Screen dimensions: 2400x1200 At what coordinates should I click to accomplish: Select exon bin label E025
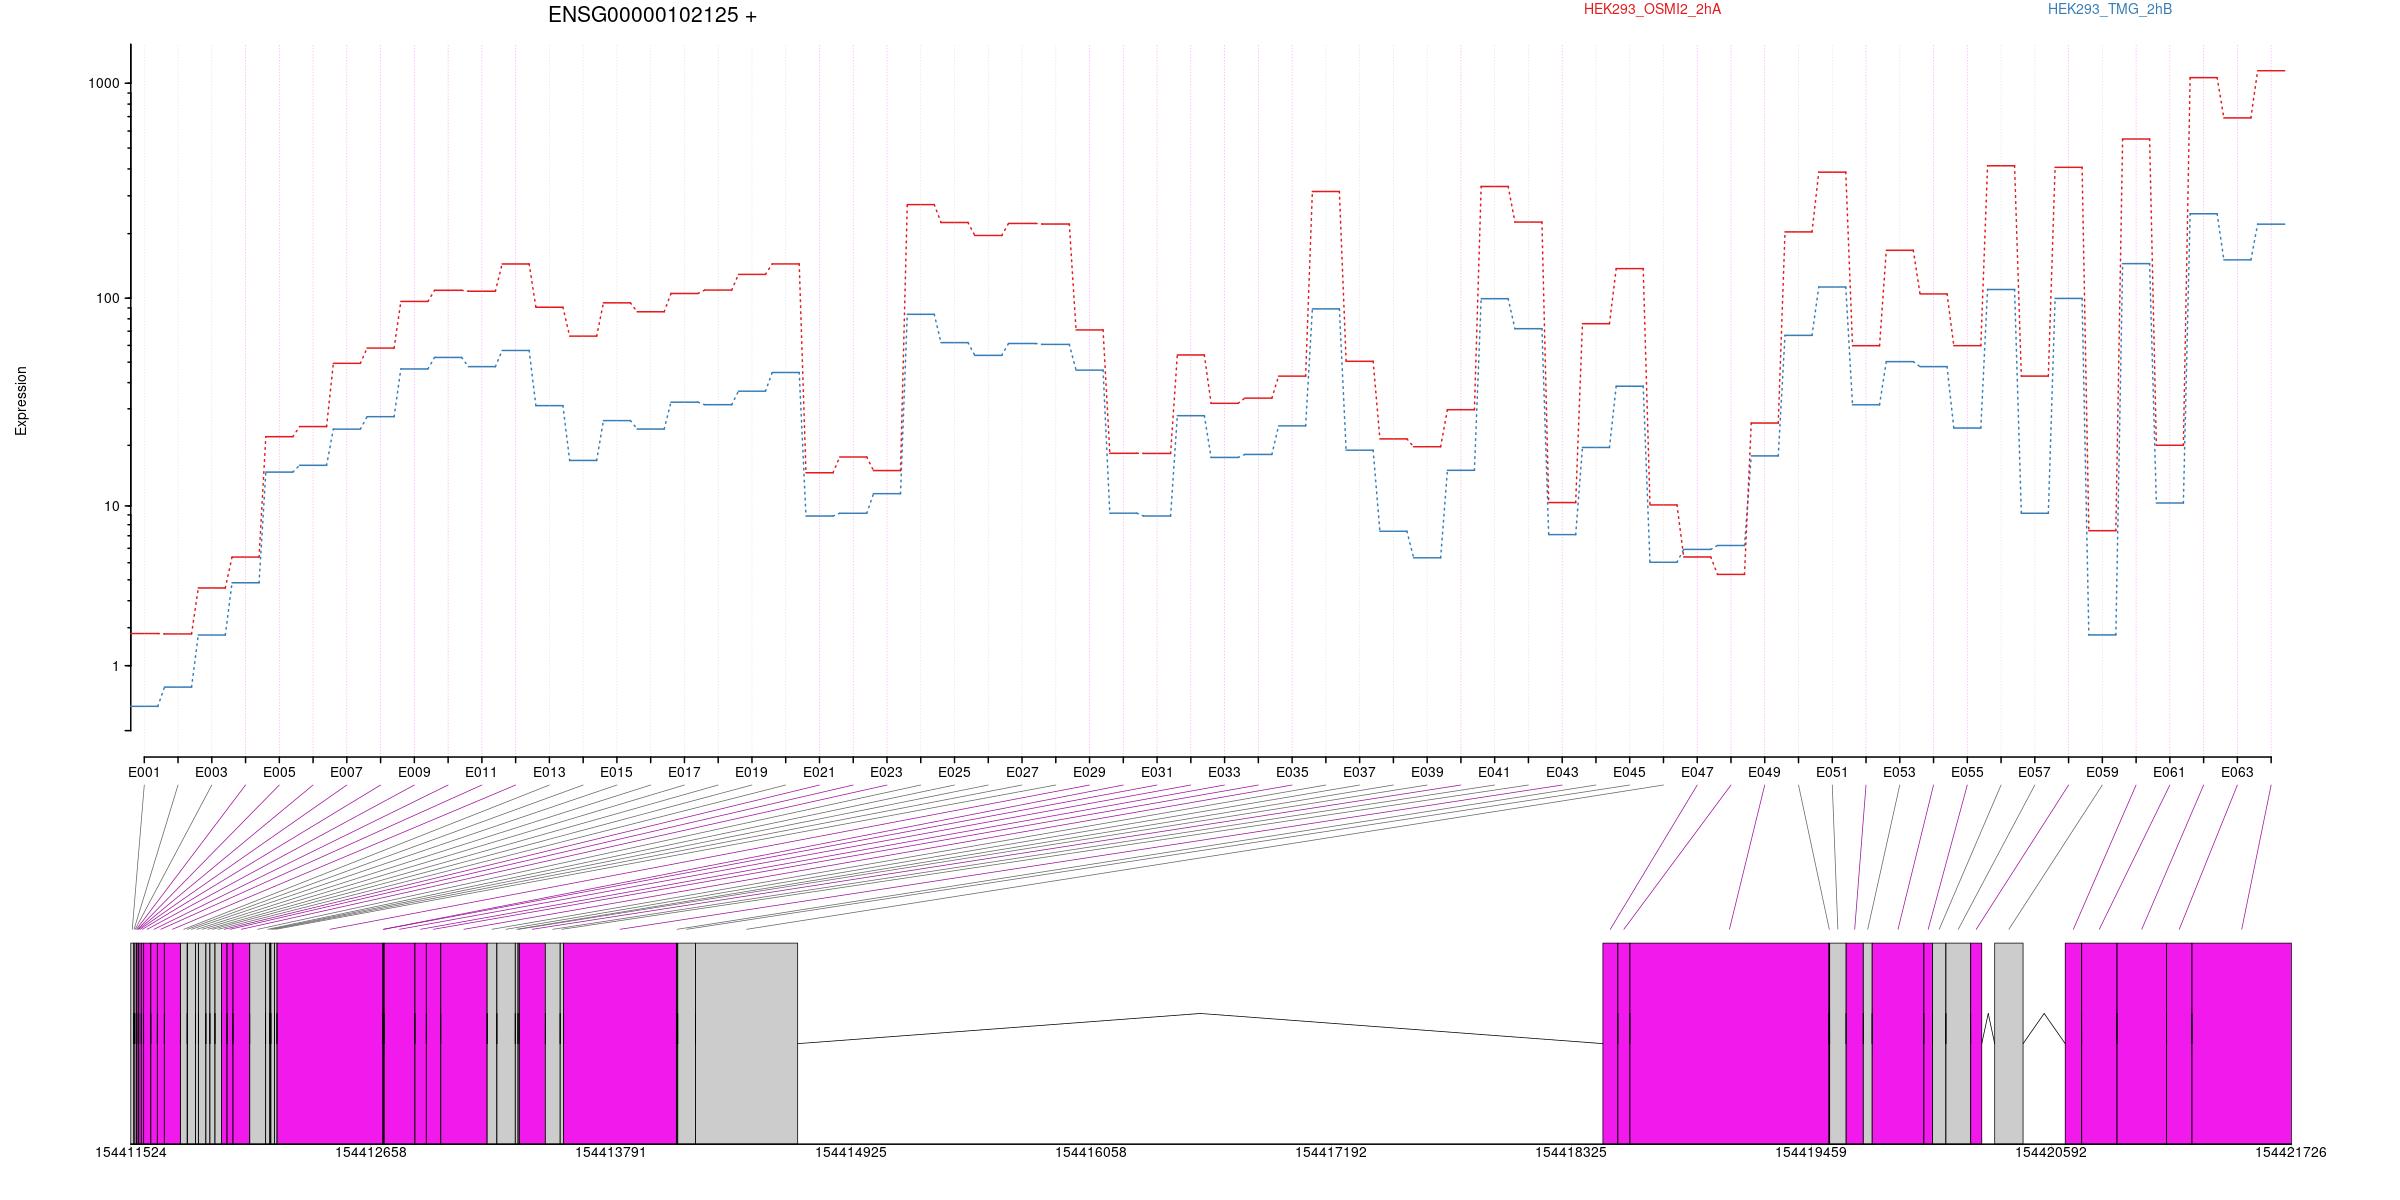pyautogui.click(x=954, y=772)
